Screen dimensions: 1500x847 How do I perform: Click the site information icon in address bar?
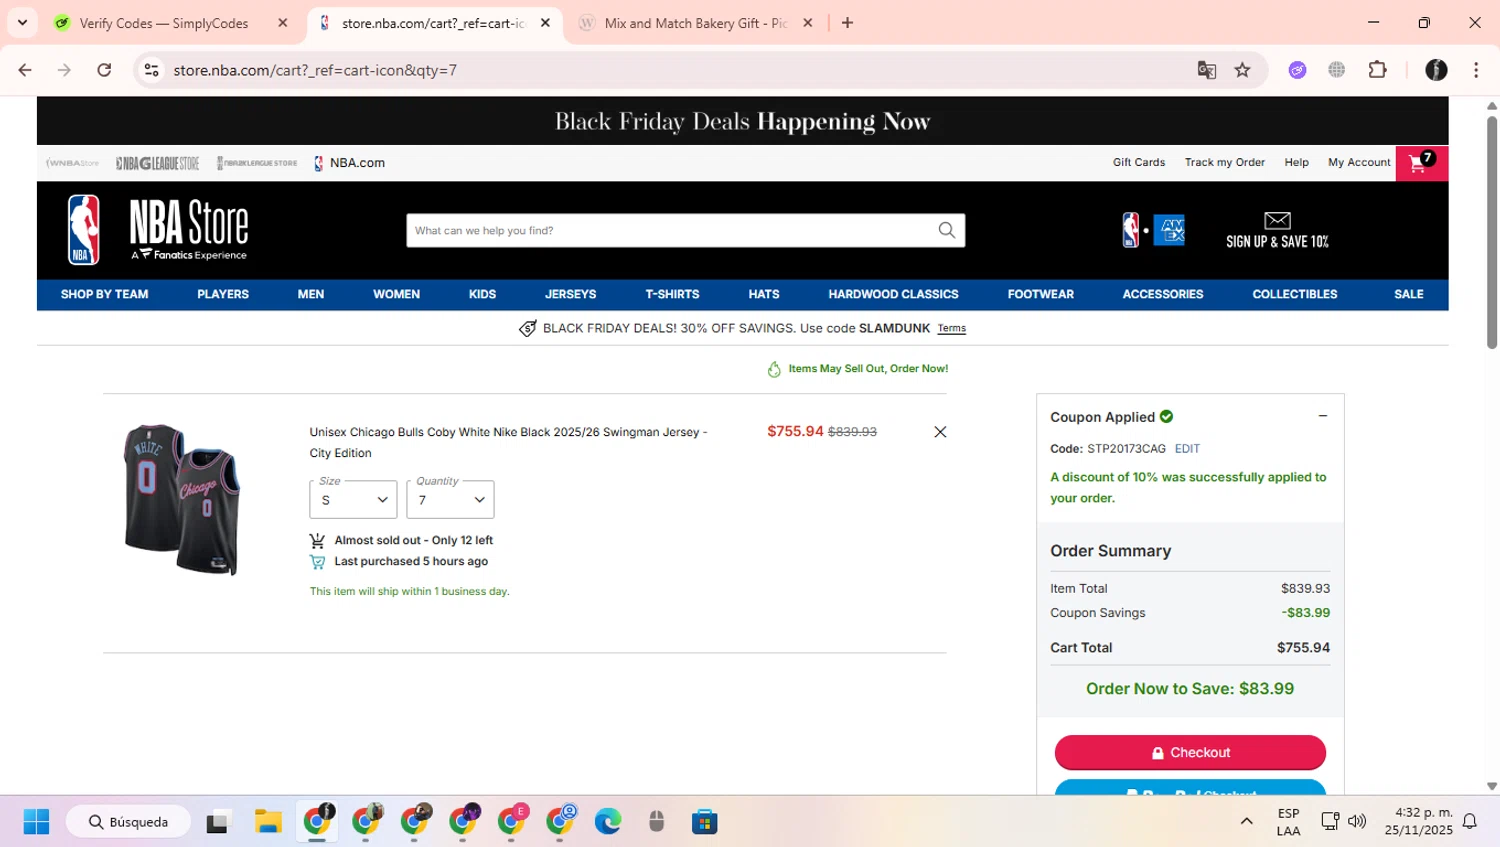click(x=152, y=70)
